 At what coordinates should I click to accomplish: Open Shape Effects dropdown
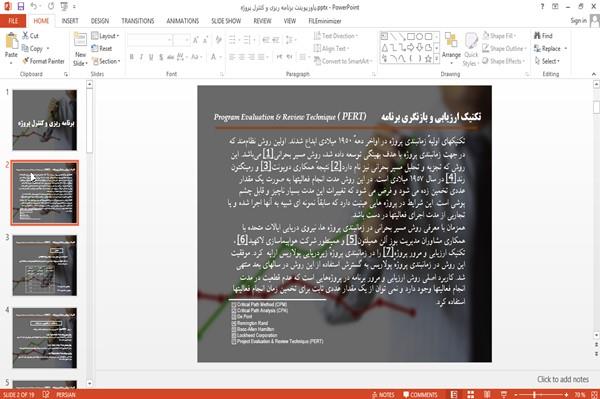pos(504,61)
